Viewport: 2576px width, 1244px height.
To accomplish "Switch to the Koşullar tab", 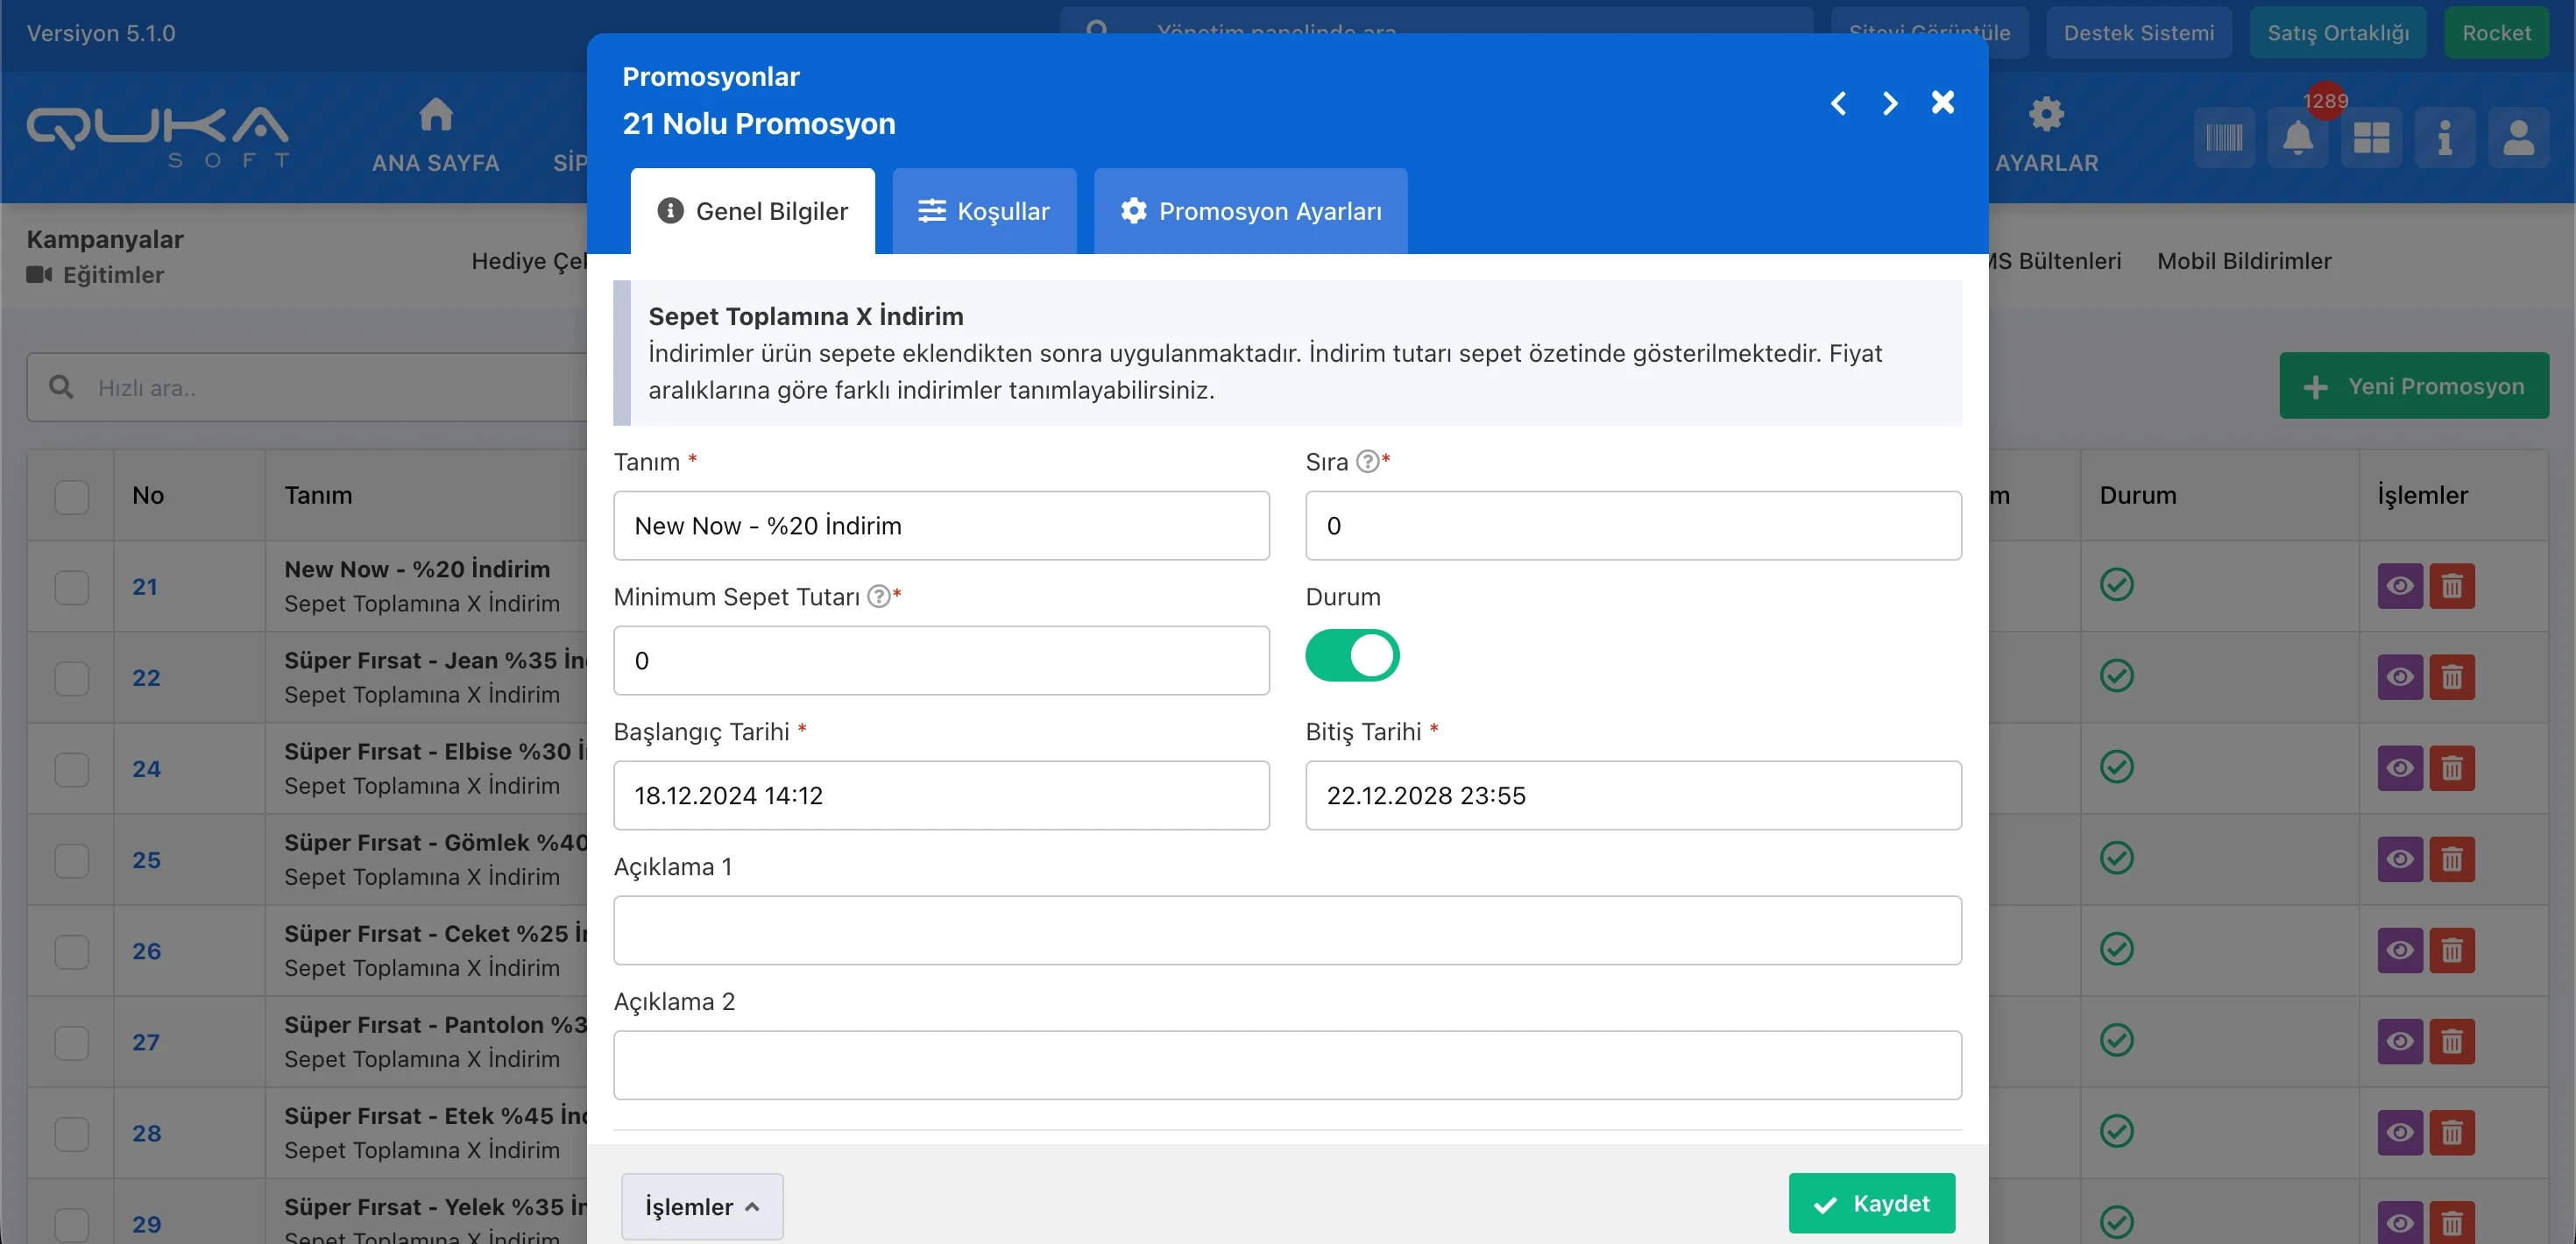I will (984, 211).
